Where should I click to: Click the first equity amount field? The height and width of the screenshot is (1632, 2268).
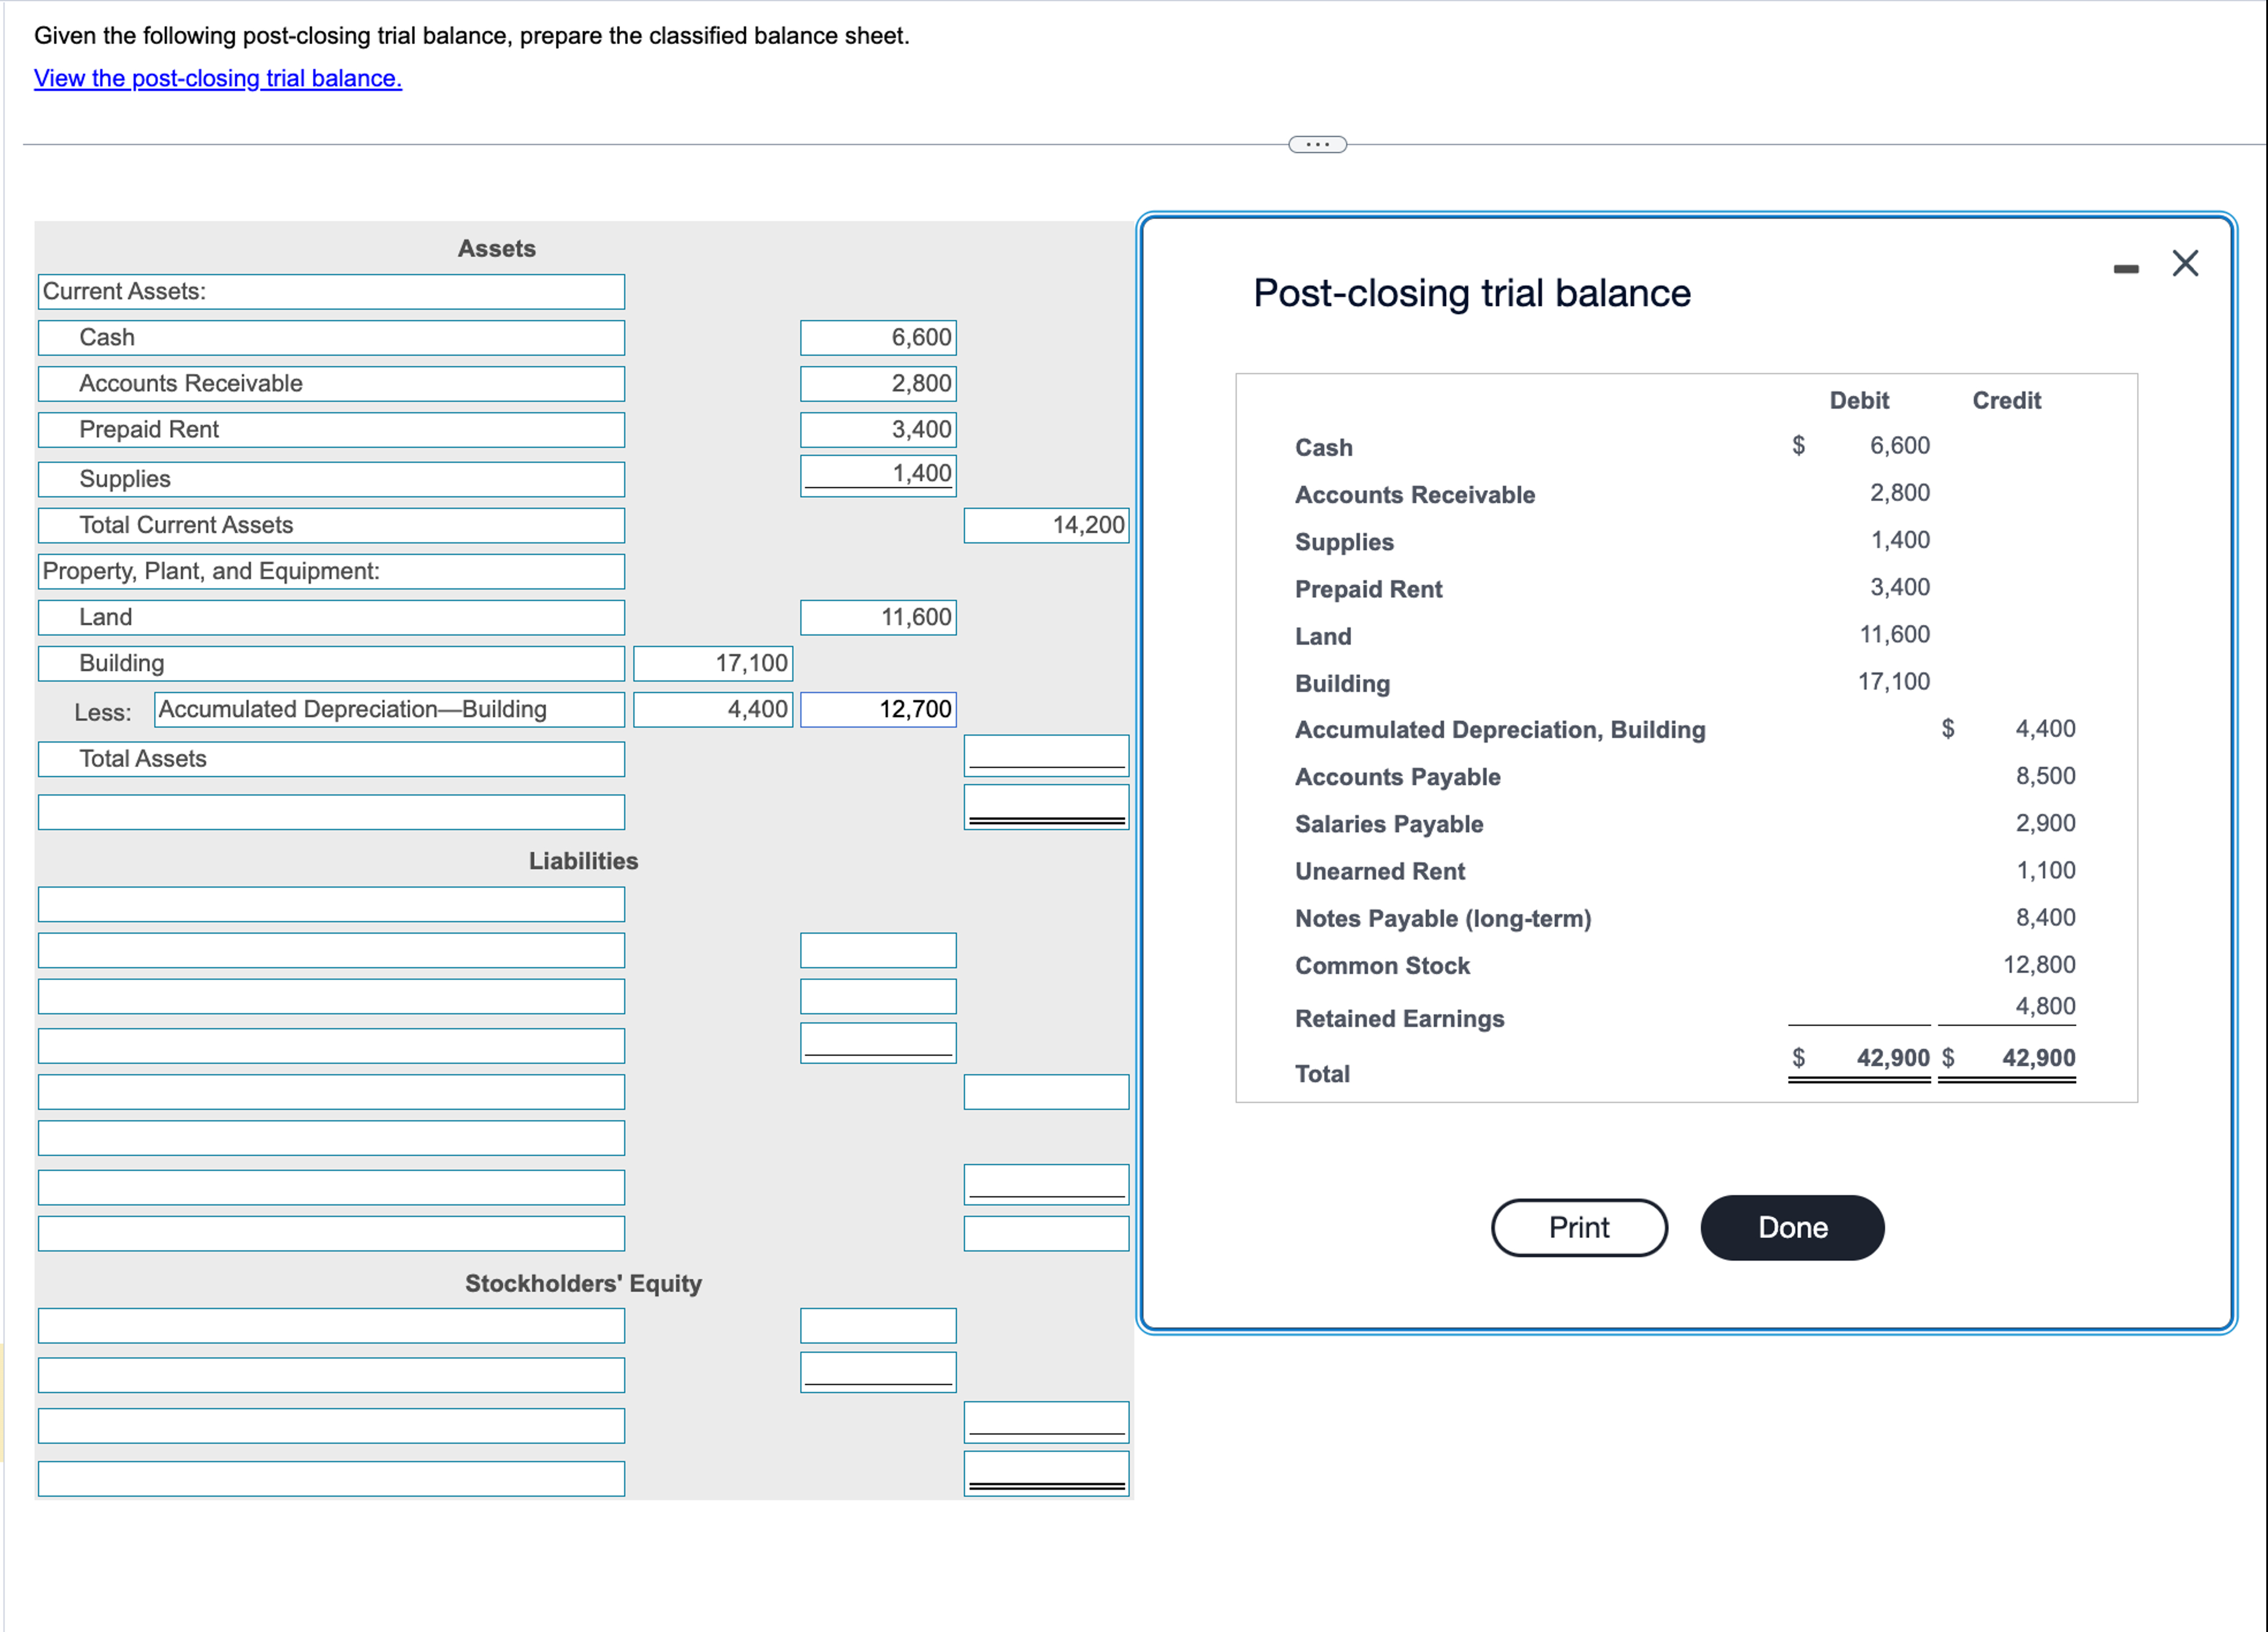click(x=878, y=1326)
